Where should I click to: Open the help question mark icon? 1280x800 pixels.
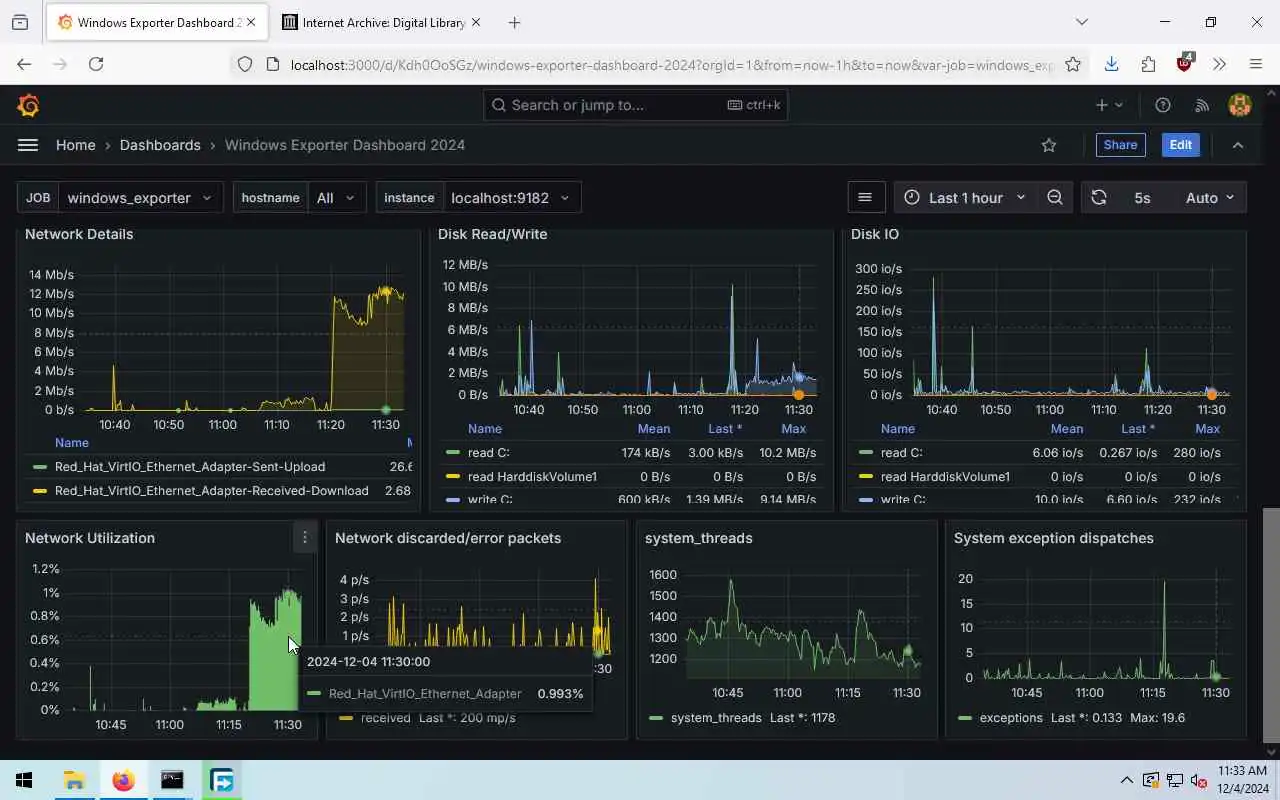pyautogui.click(x=1163, y=105)
